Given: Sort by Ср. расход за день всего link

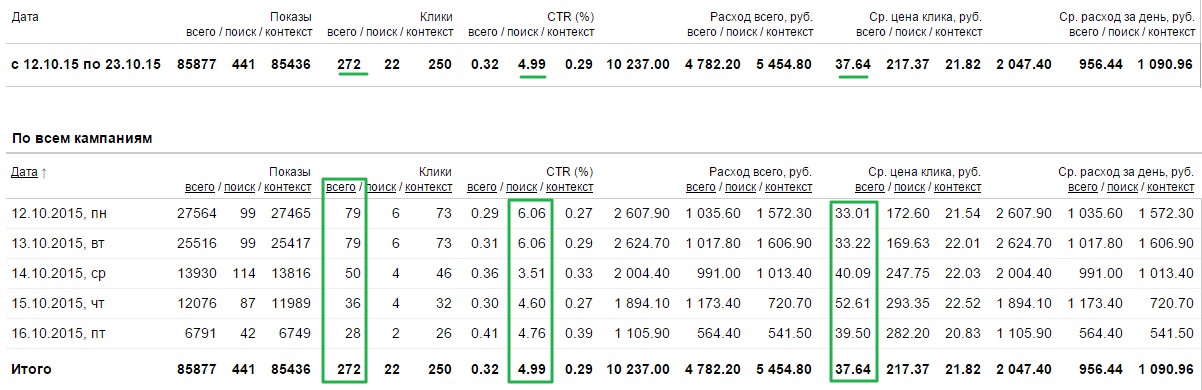Looking at the screenshot, I should click(1083, 187).
